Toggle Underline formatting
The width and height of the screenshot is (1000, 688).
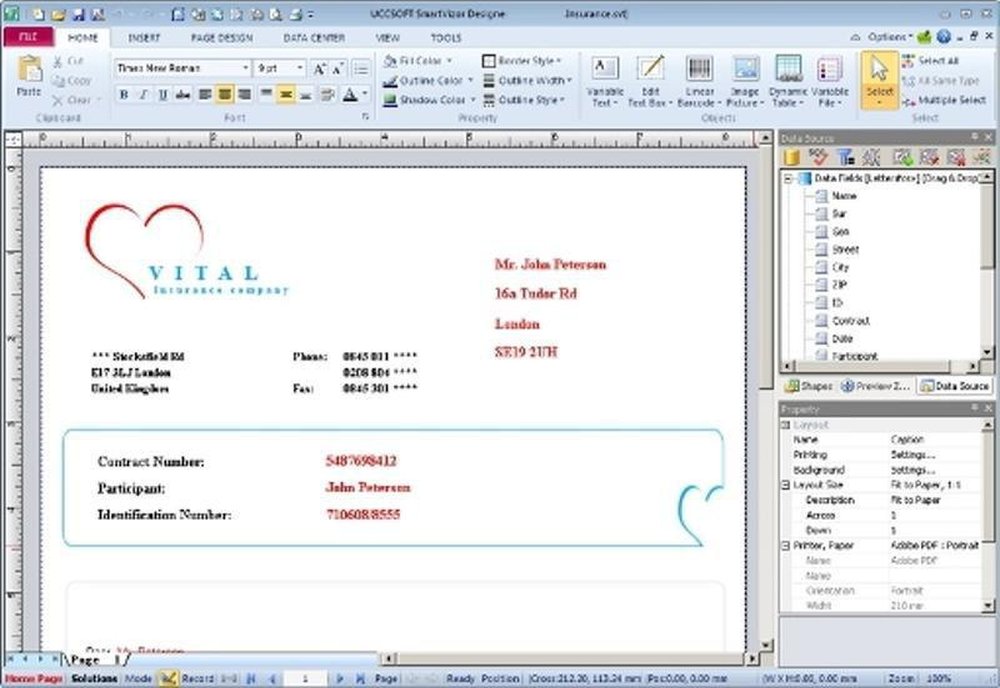click(163, 95)
